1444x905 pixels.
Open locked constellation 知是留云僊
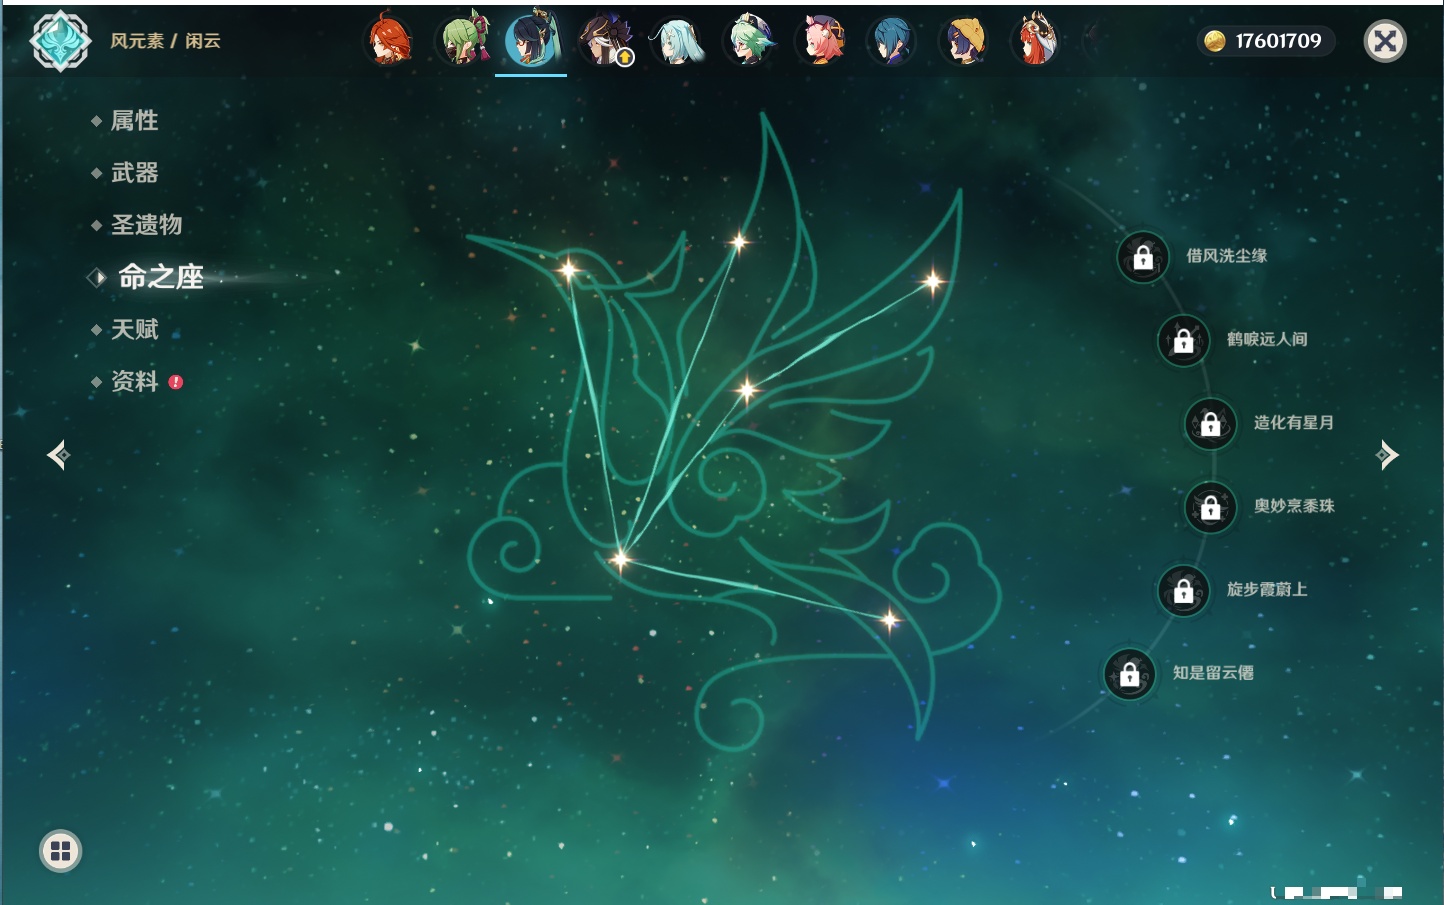[1130, 674]
